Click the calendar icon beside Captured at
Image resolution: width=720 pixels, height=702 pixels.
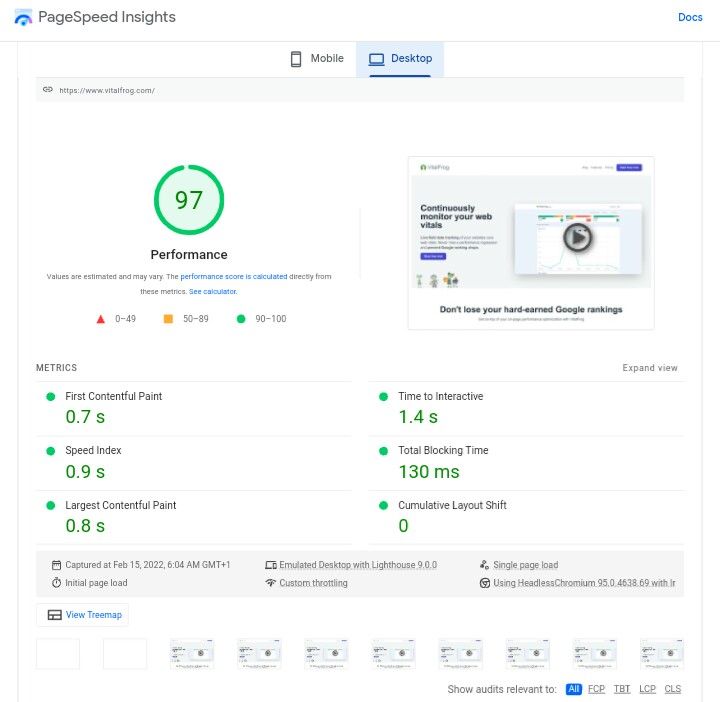(x=56, y=565)
